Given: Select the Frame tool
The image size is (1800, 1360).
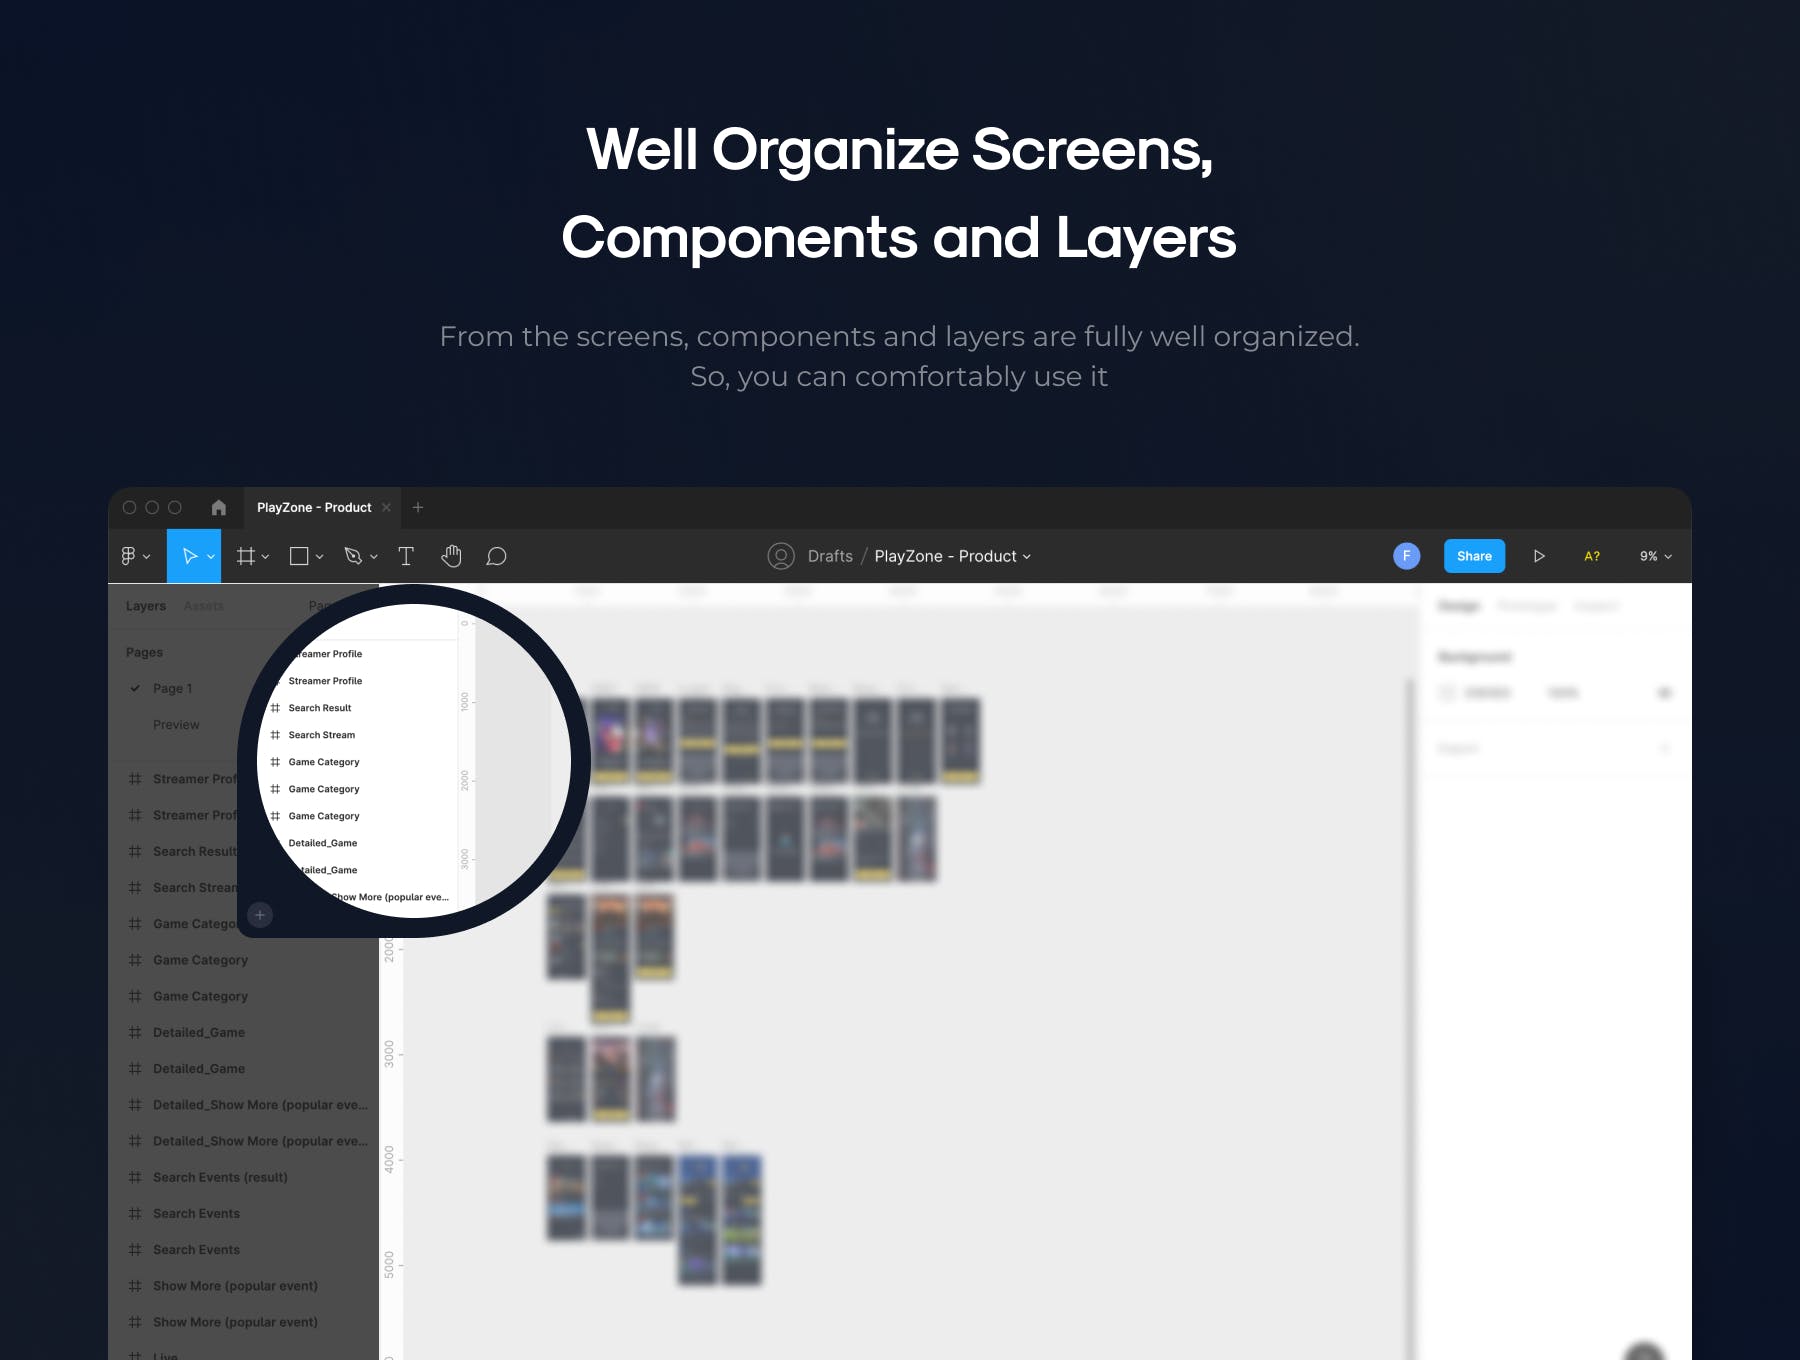Looking at the screenshot, I should [245, 556].
